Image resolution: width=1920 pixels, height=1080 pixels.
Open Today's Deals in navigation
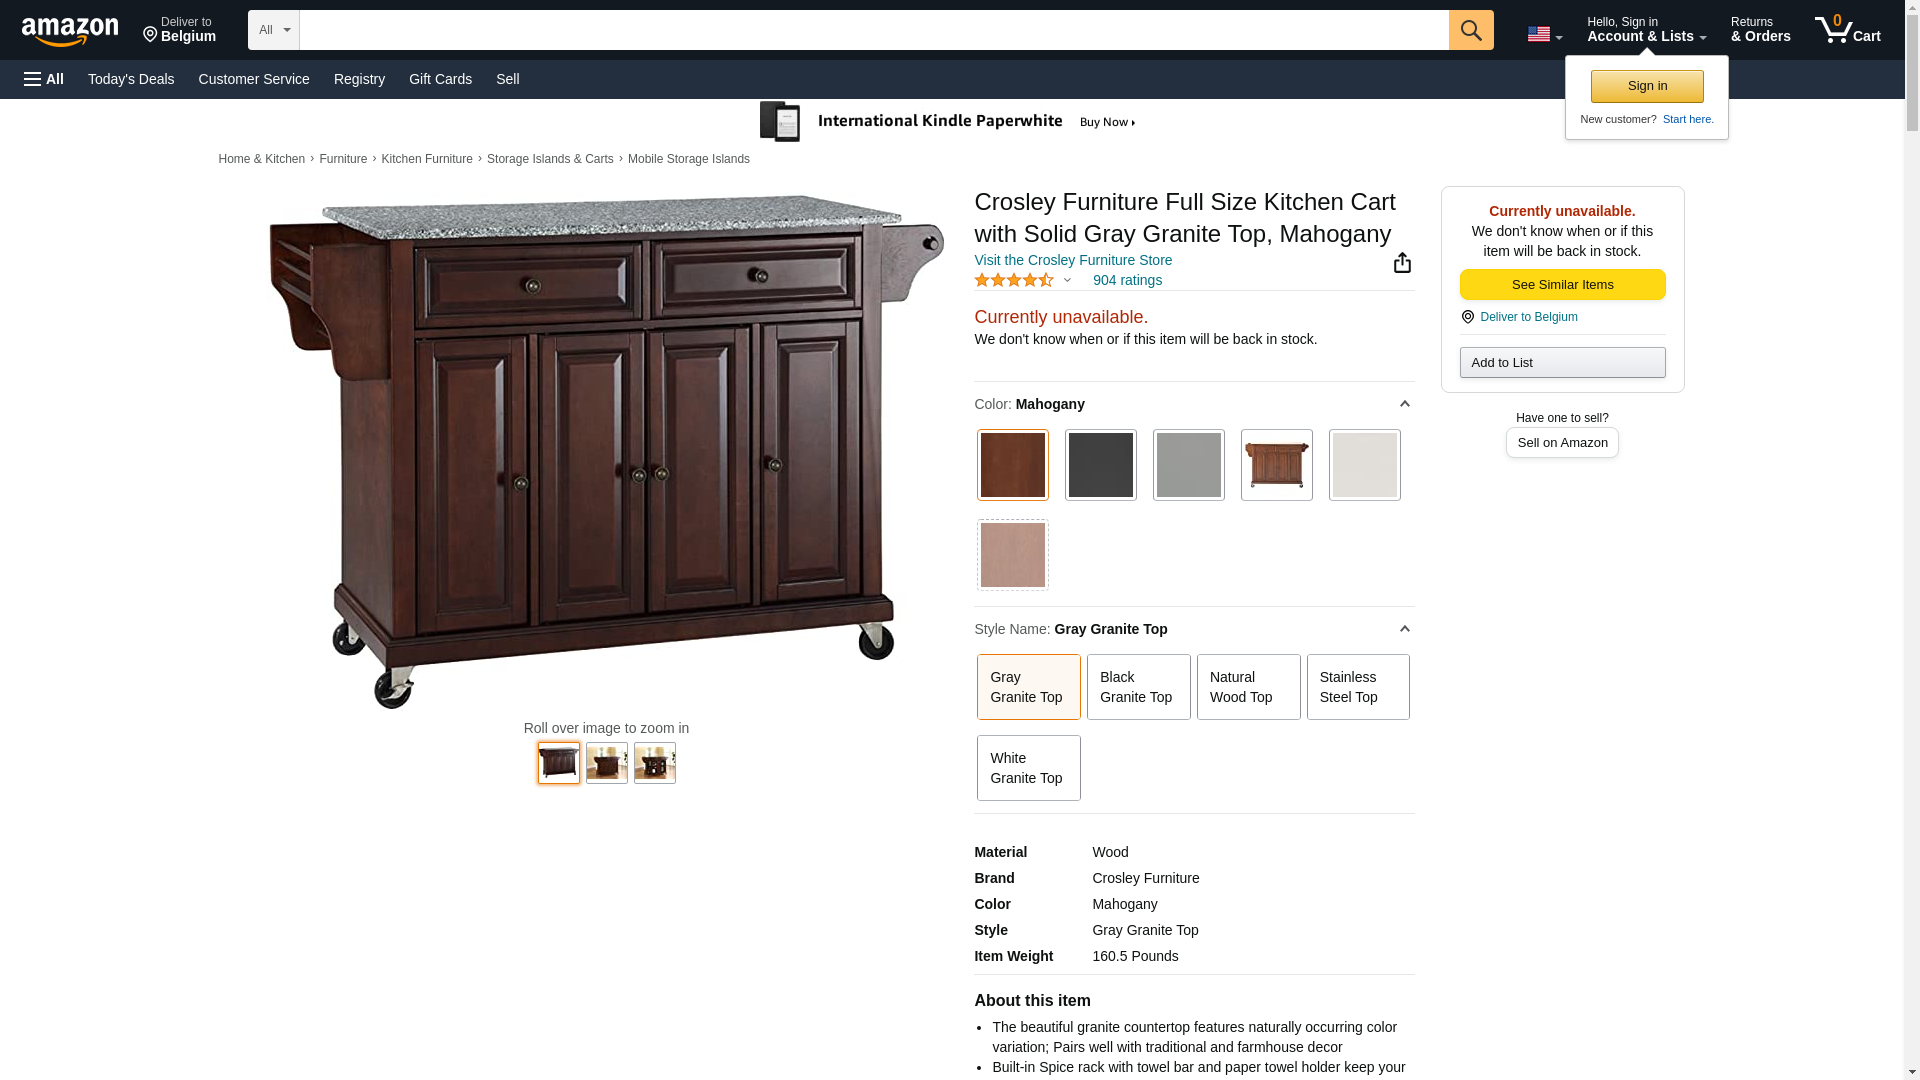click(x=131, y=79)
